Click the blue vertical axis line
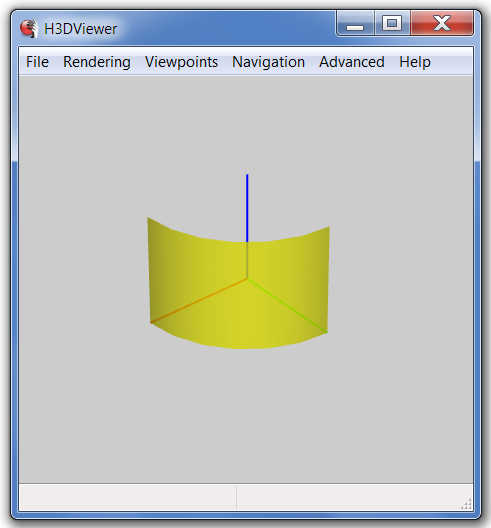The height and width of the screenshot is (528, 491). 247,208
